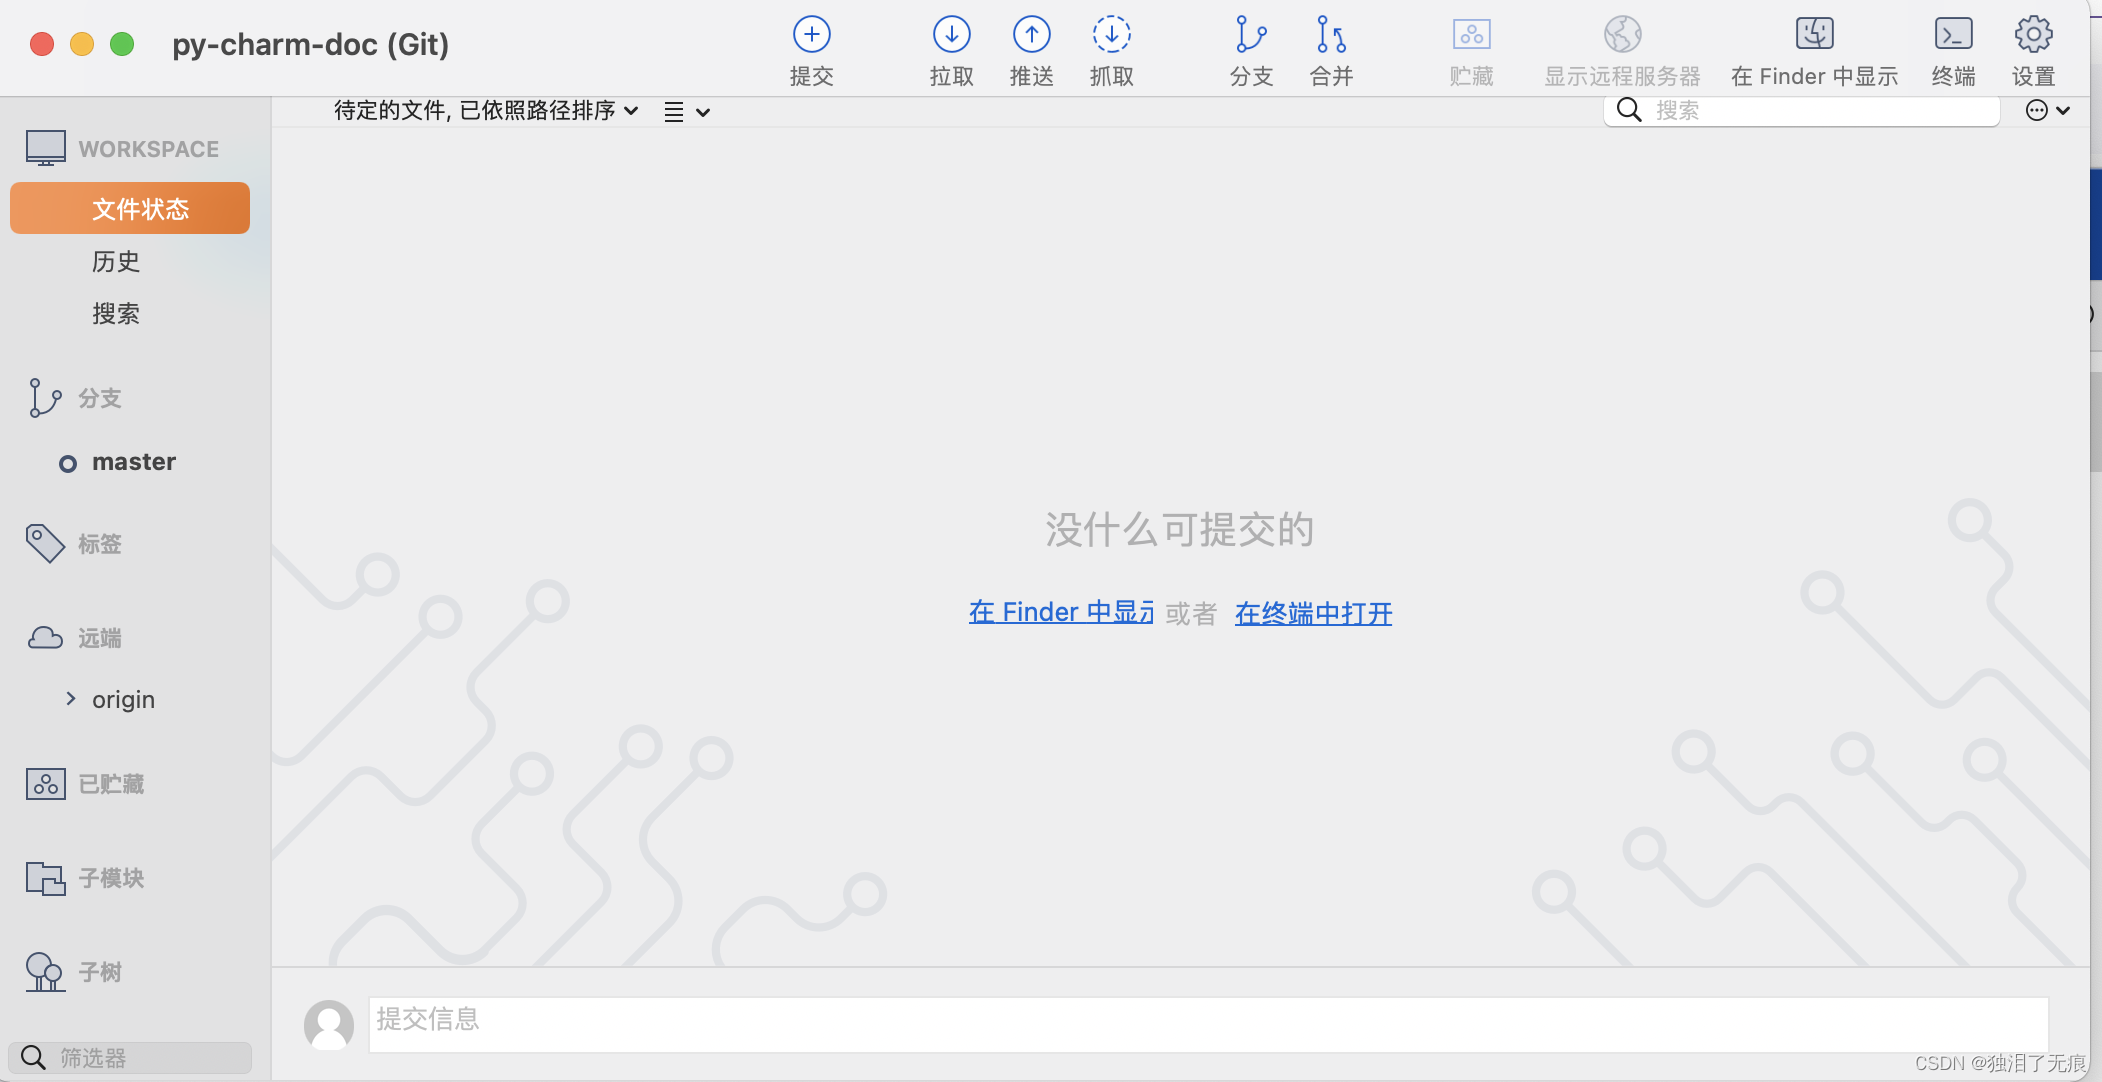Click the 在终端中打开 link
Viewport: 2102px width, 1082px height.
pos(1313,613)
